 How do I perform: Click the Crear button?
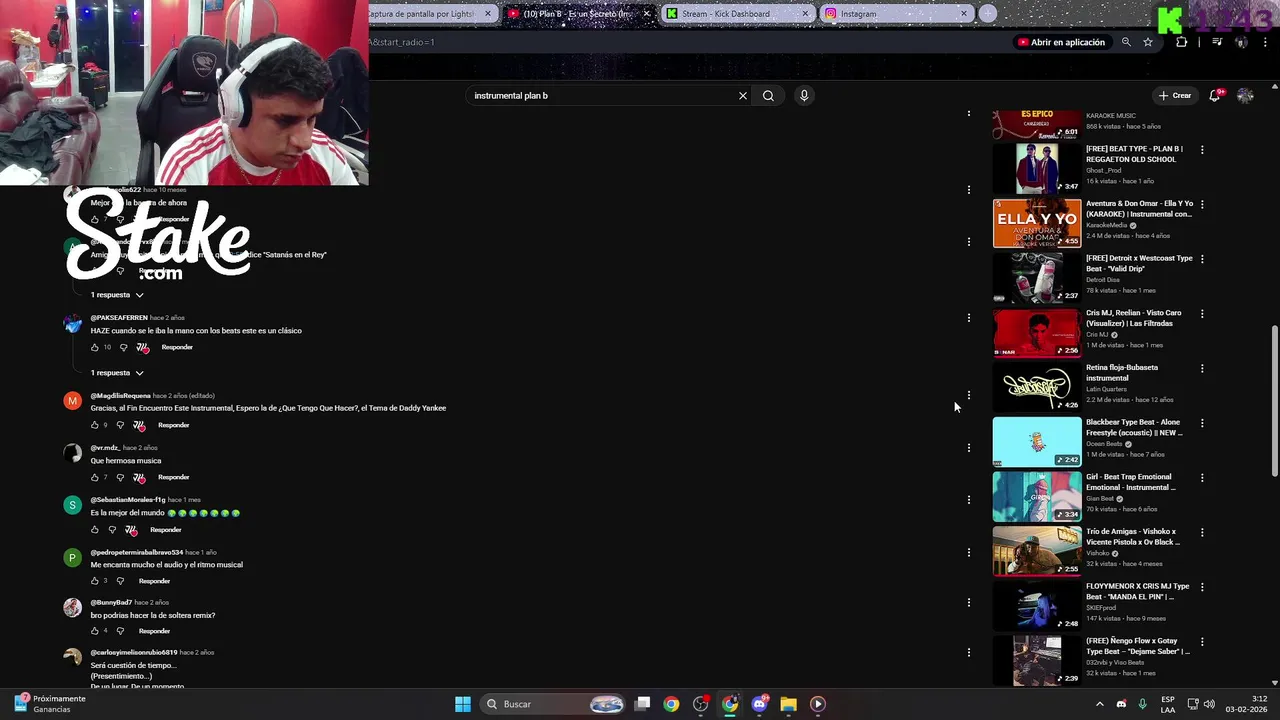1175,95
